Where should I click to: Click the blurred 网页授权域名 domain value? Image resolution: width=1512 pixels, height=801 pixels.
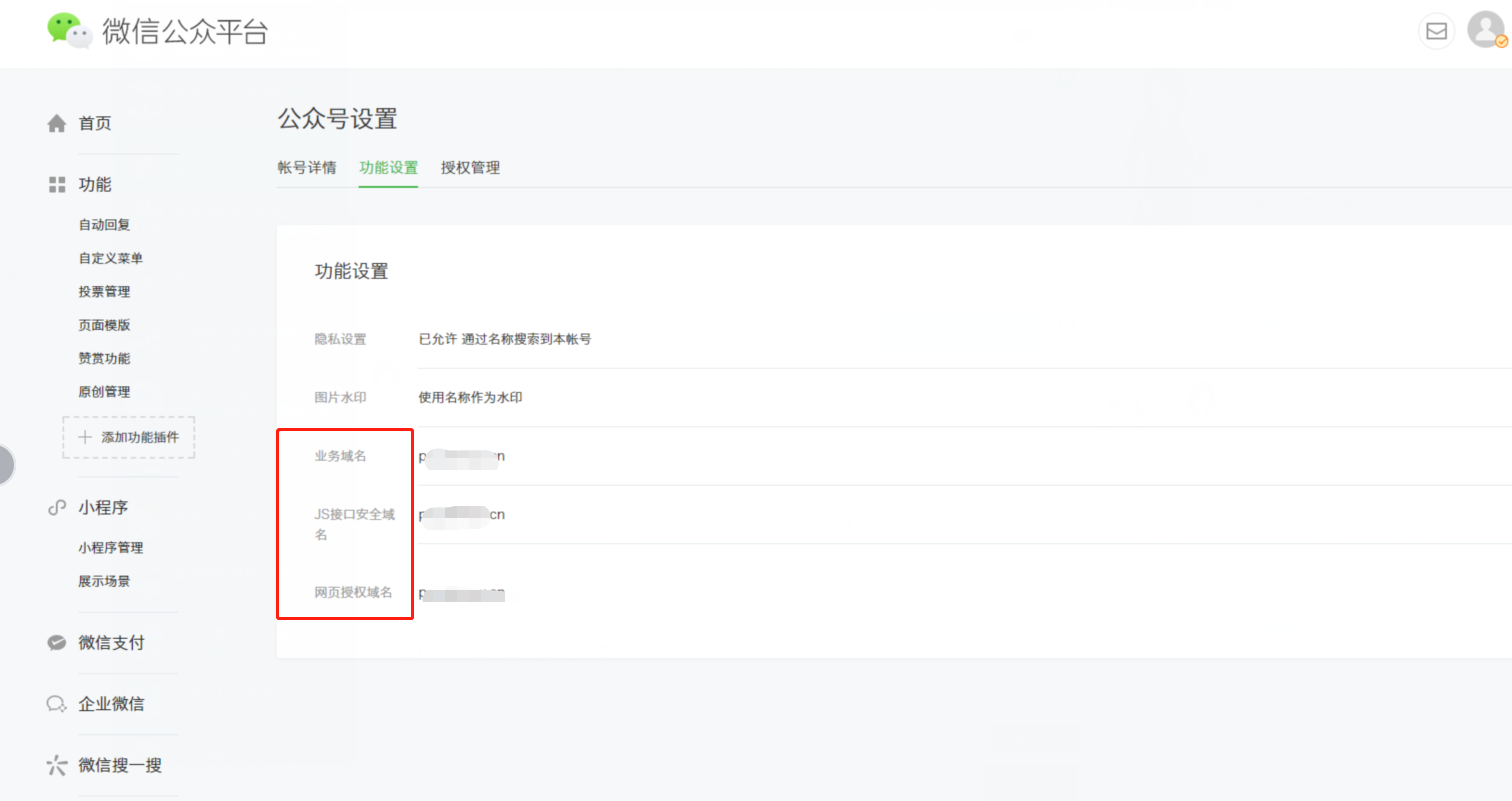(x=462, y=594)
